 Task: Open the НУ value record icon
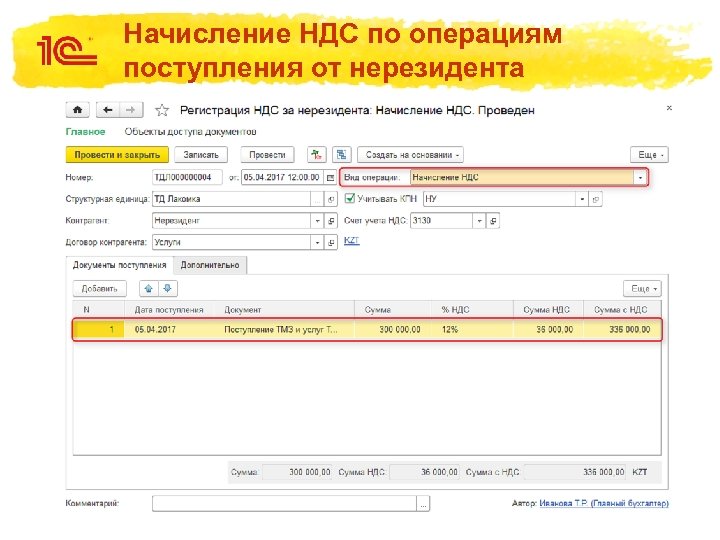coord(596,199)
